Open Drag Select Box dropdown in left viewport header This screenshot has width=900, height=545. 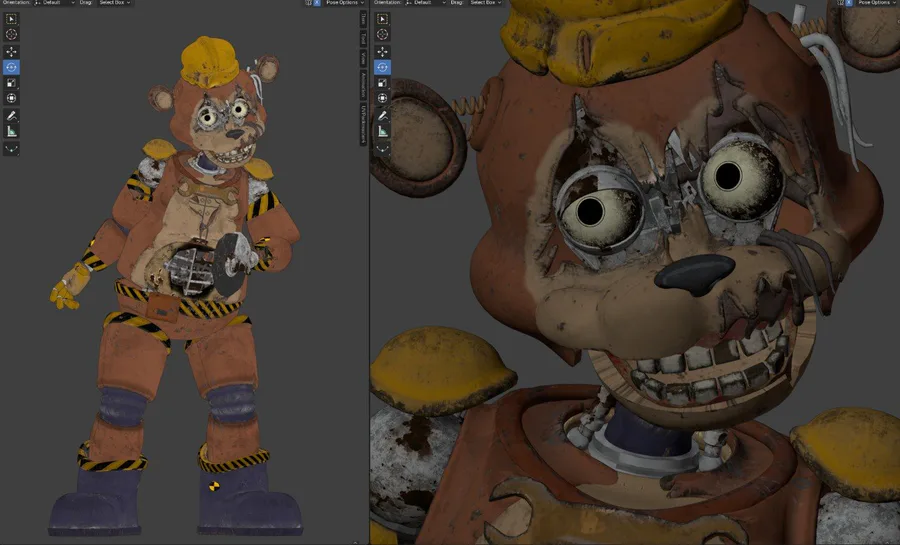coord(114,2)
